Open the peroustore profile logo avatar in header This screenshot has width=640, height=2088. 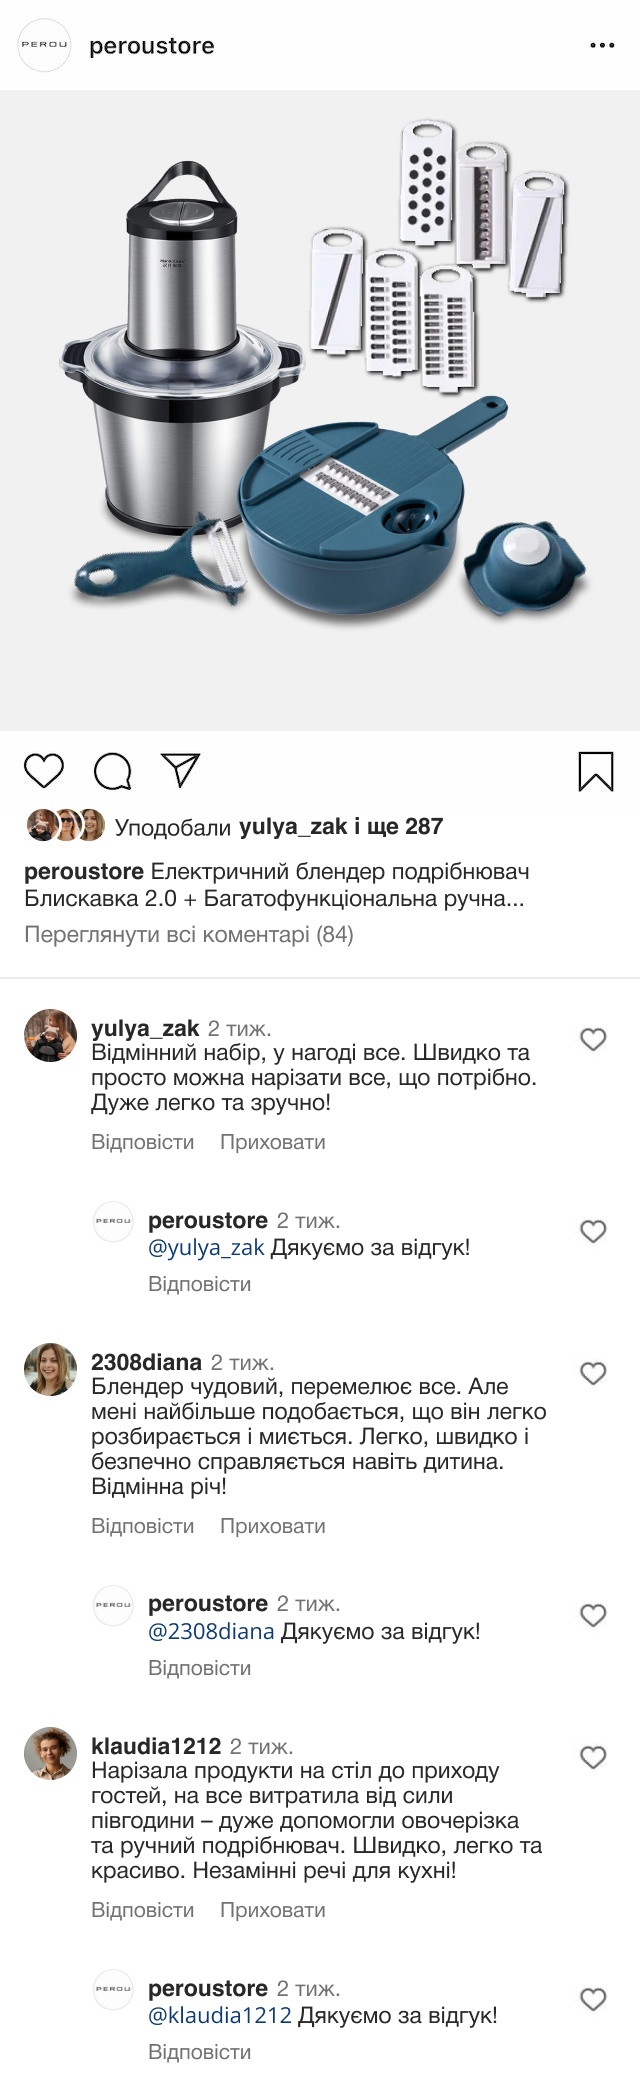[46, 46]
